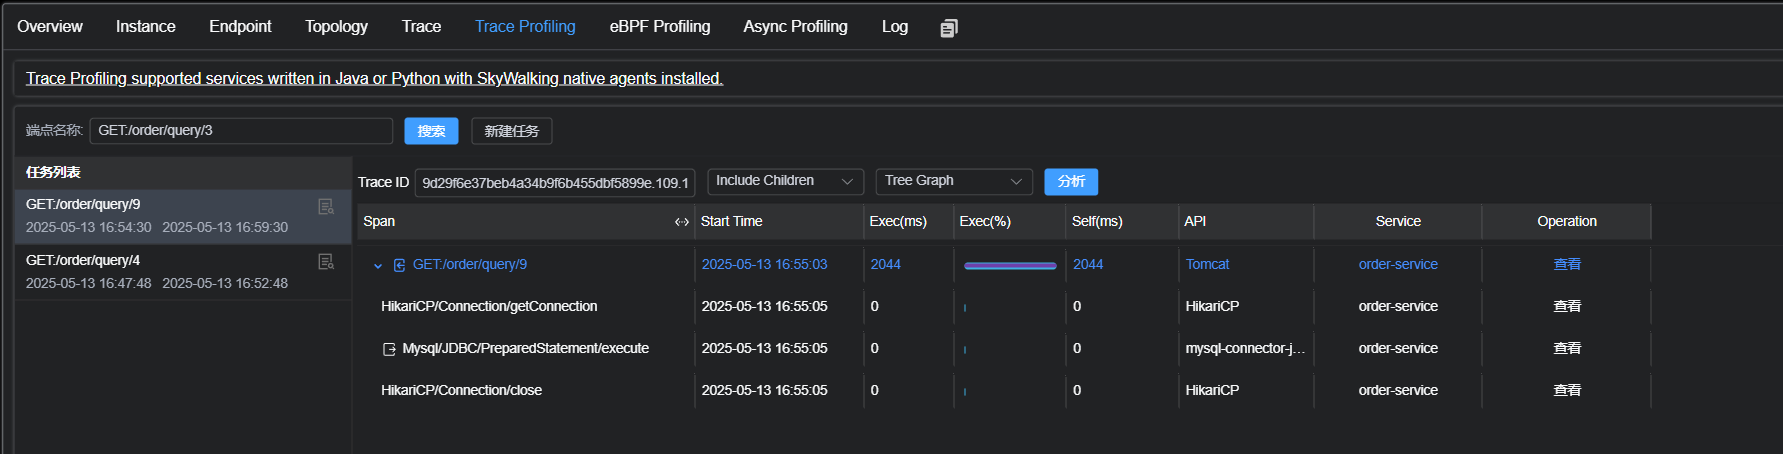
Task: Focus the endpoint name input field
Action: tap(241, 131)
